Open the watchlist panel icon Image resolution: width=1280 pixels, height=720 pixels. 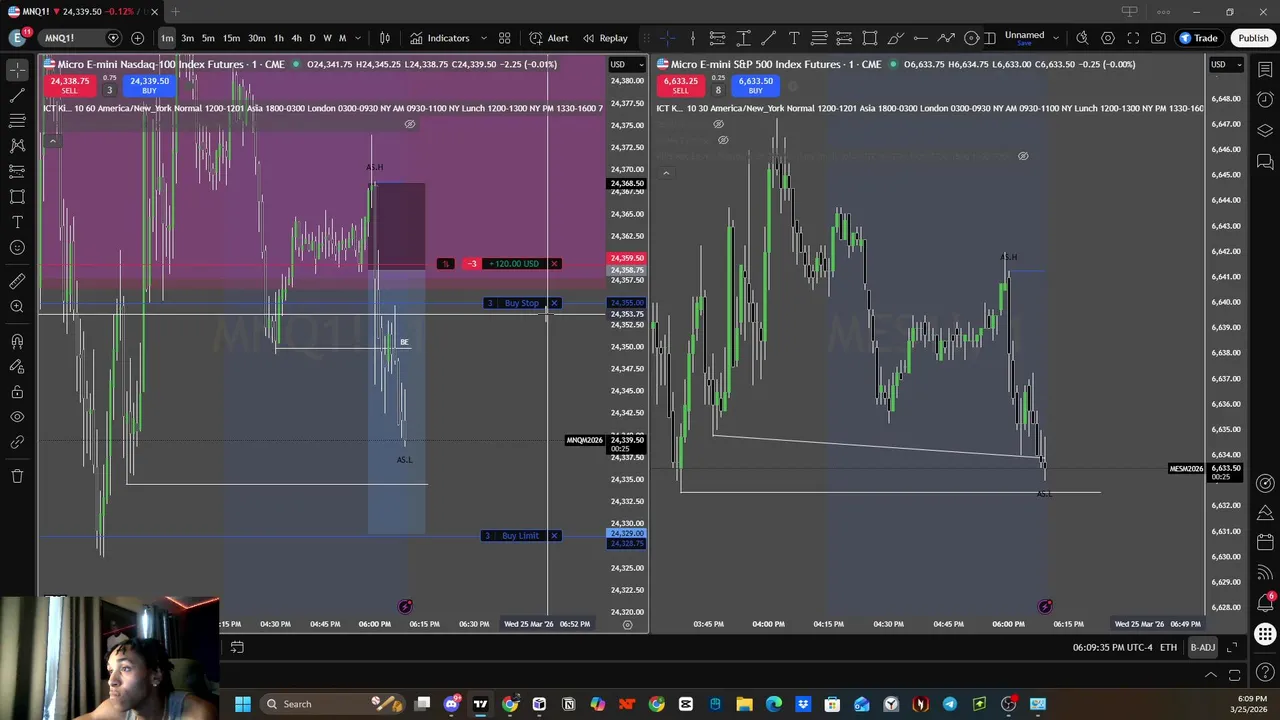coord(1265,69)
